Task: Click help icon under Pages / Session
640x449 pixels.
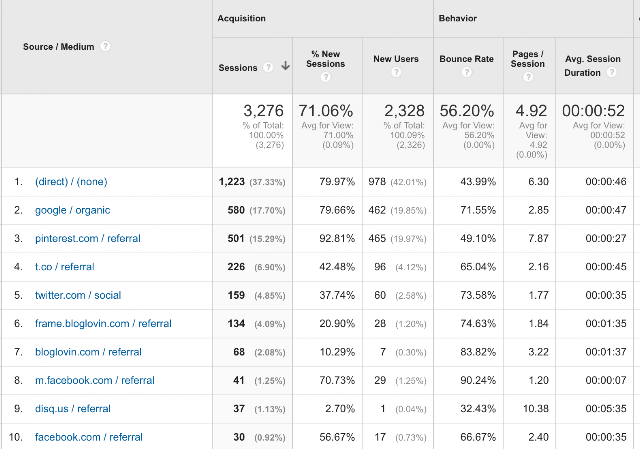Action: [x=528, y=77]
